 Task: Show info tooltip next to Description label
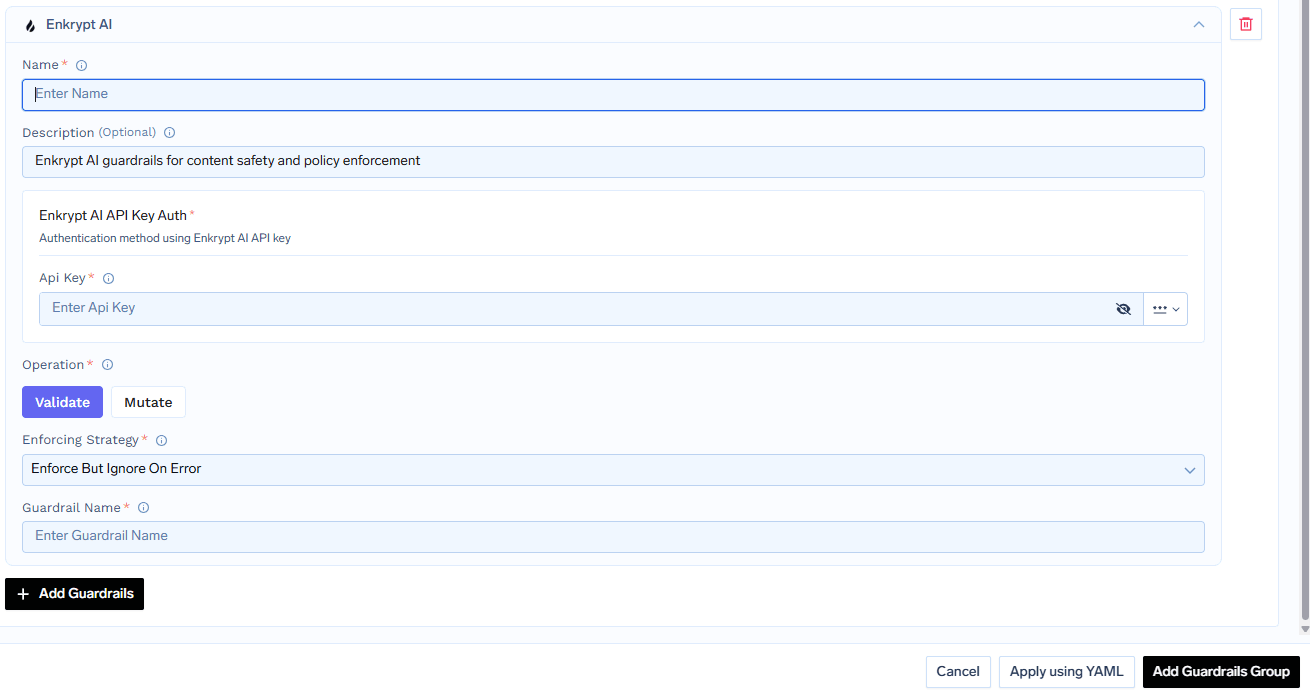pos(170,132)
